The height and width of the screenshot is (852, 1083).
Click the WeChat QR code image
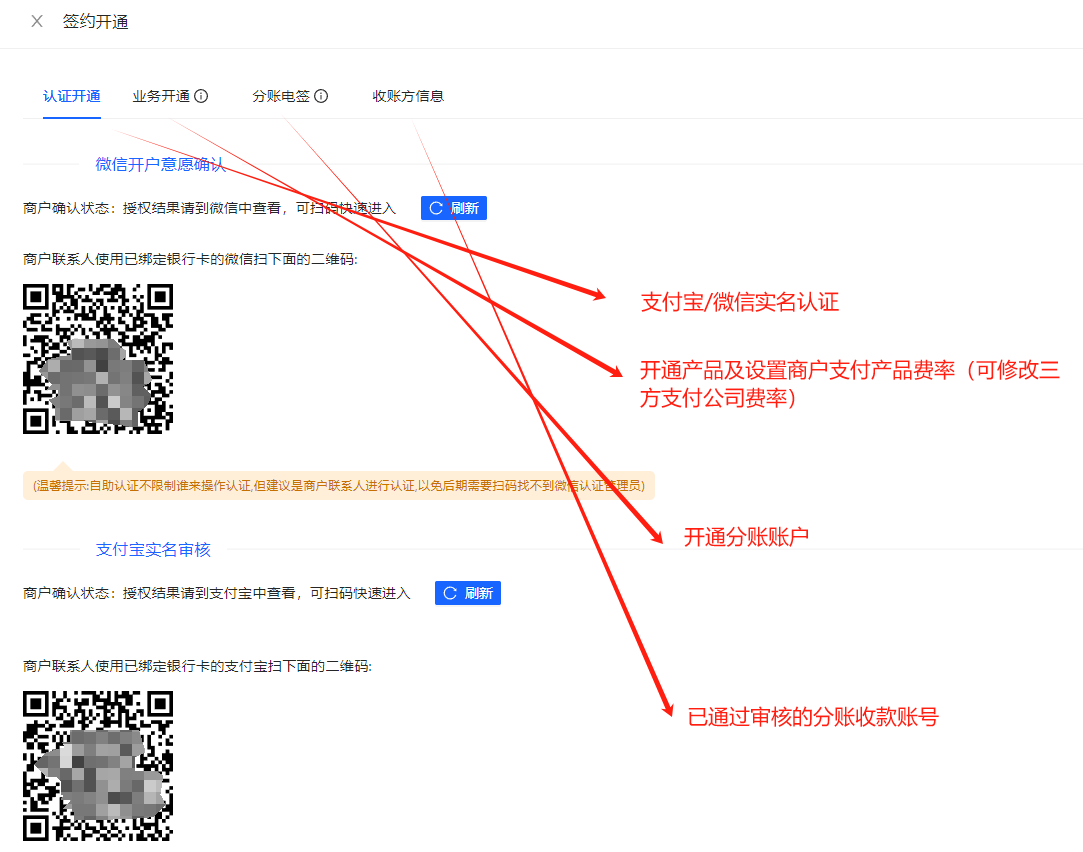(98, 358)
